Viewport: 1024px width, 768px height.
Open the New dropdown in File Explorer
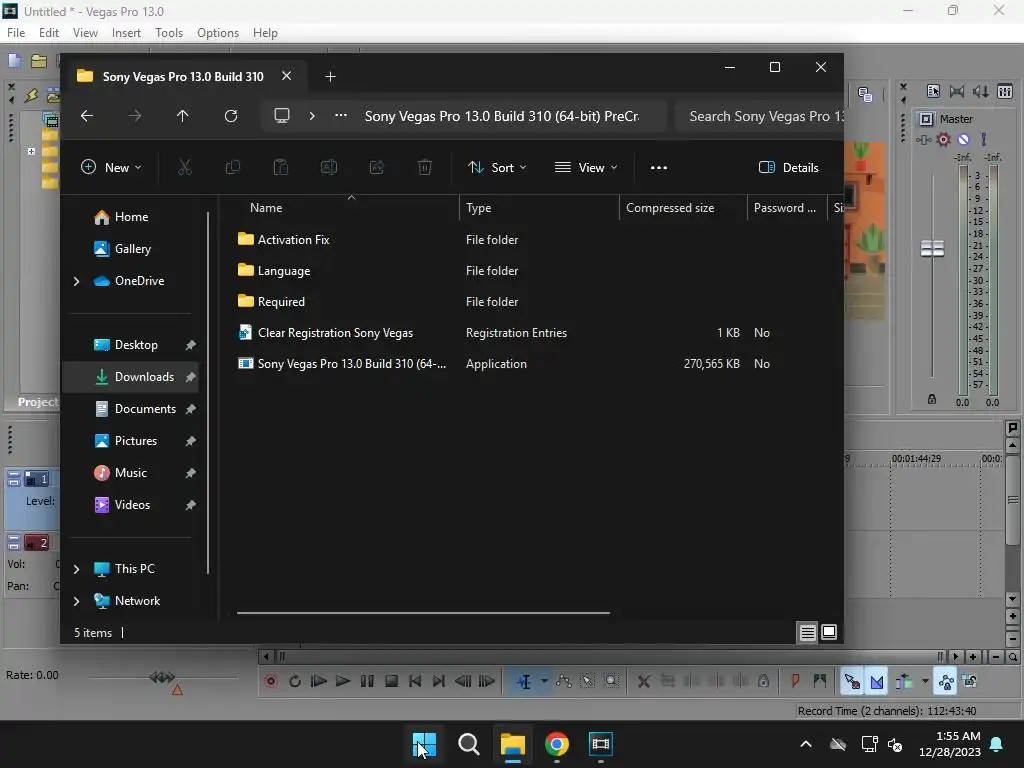click(x=111, y=168)
